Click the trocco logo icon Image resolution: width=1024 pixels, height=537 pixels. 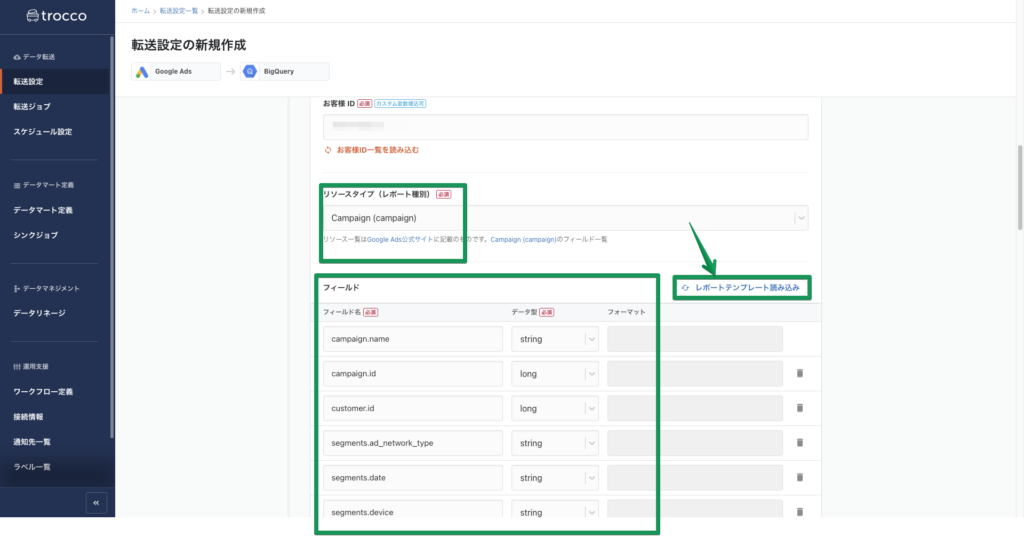(19, 16)
